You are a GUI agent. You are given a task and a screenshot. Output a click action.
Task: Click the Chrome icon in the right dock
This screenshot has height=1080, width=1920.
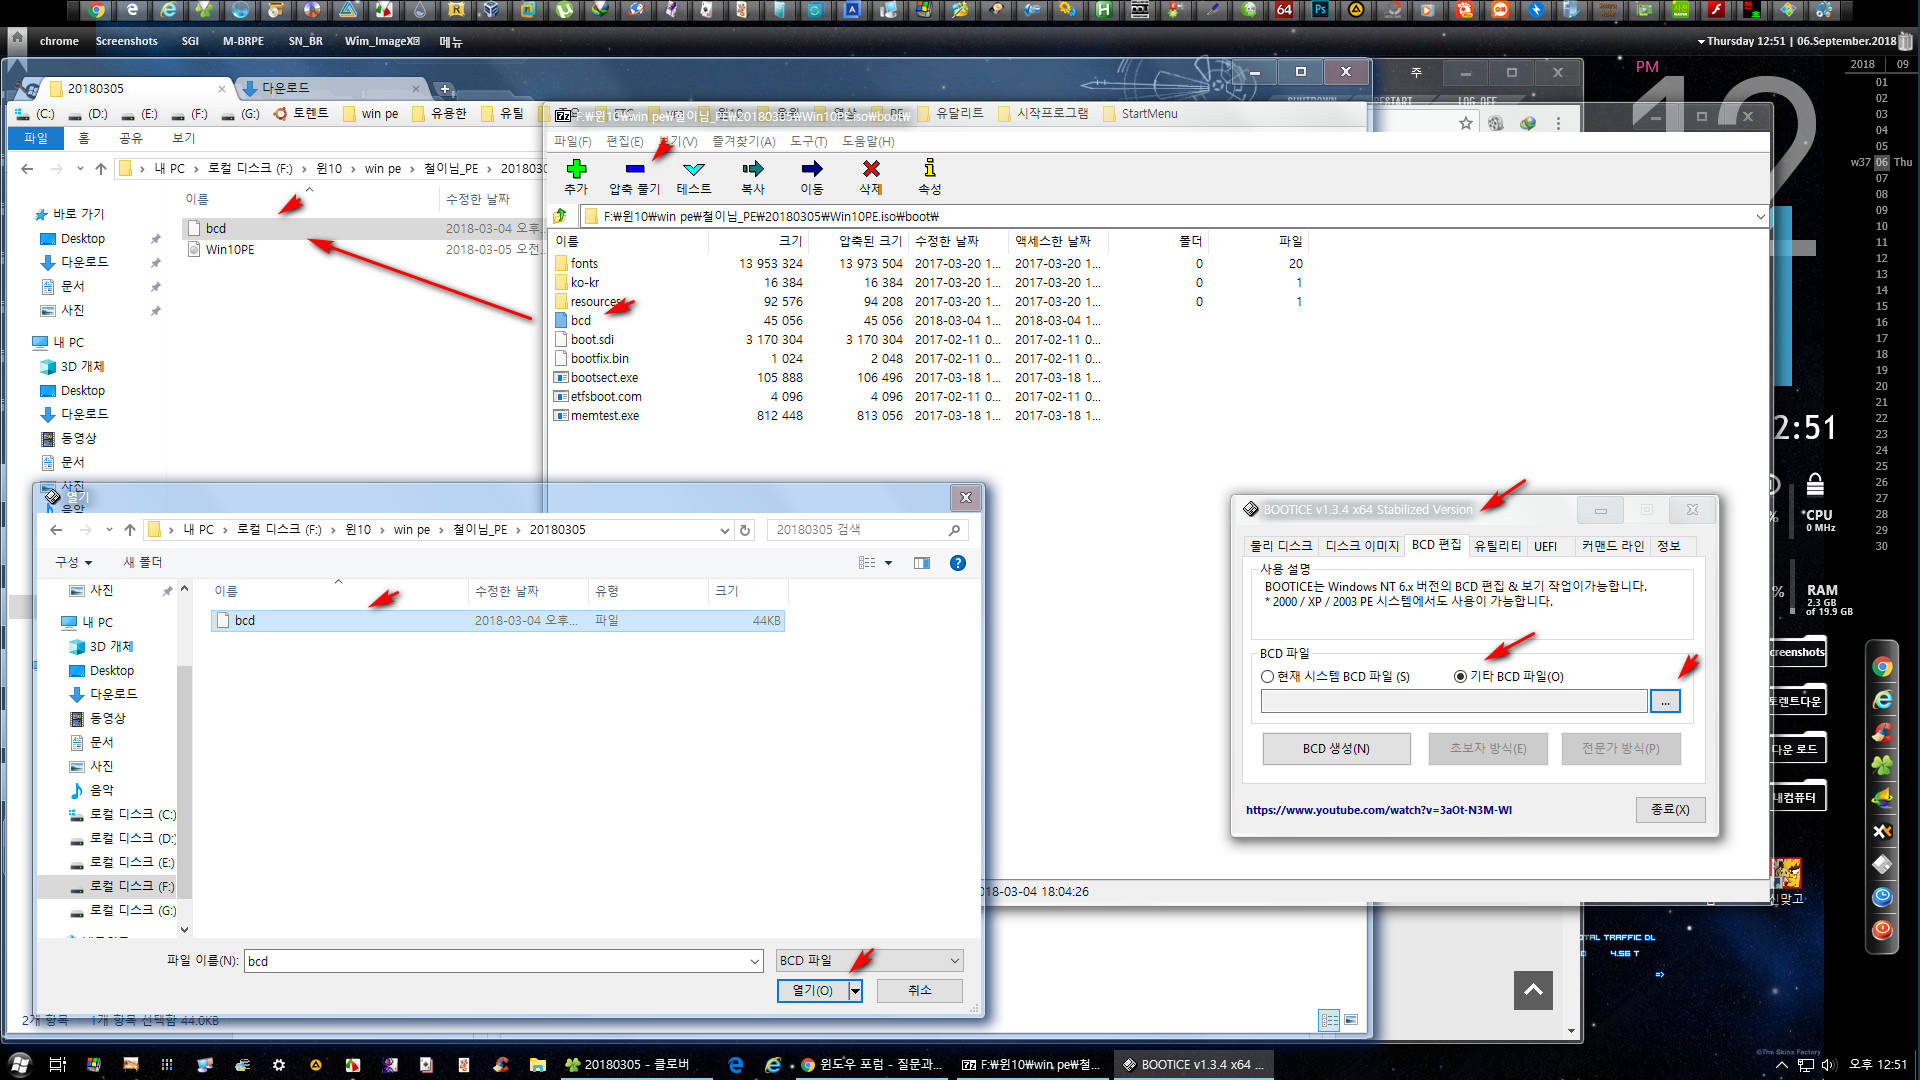(1882, 667)
